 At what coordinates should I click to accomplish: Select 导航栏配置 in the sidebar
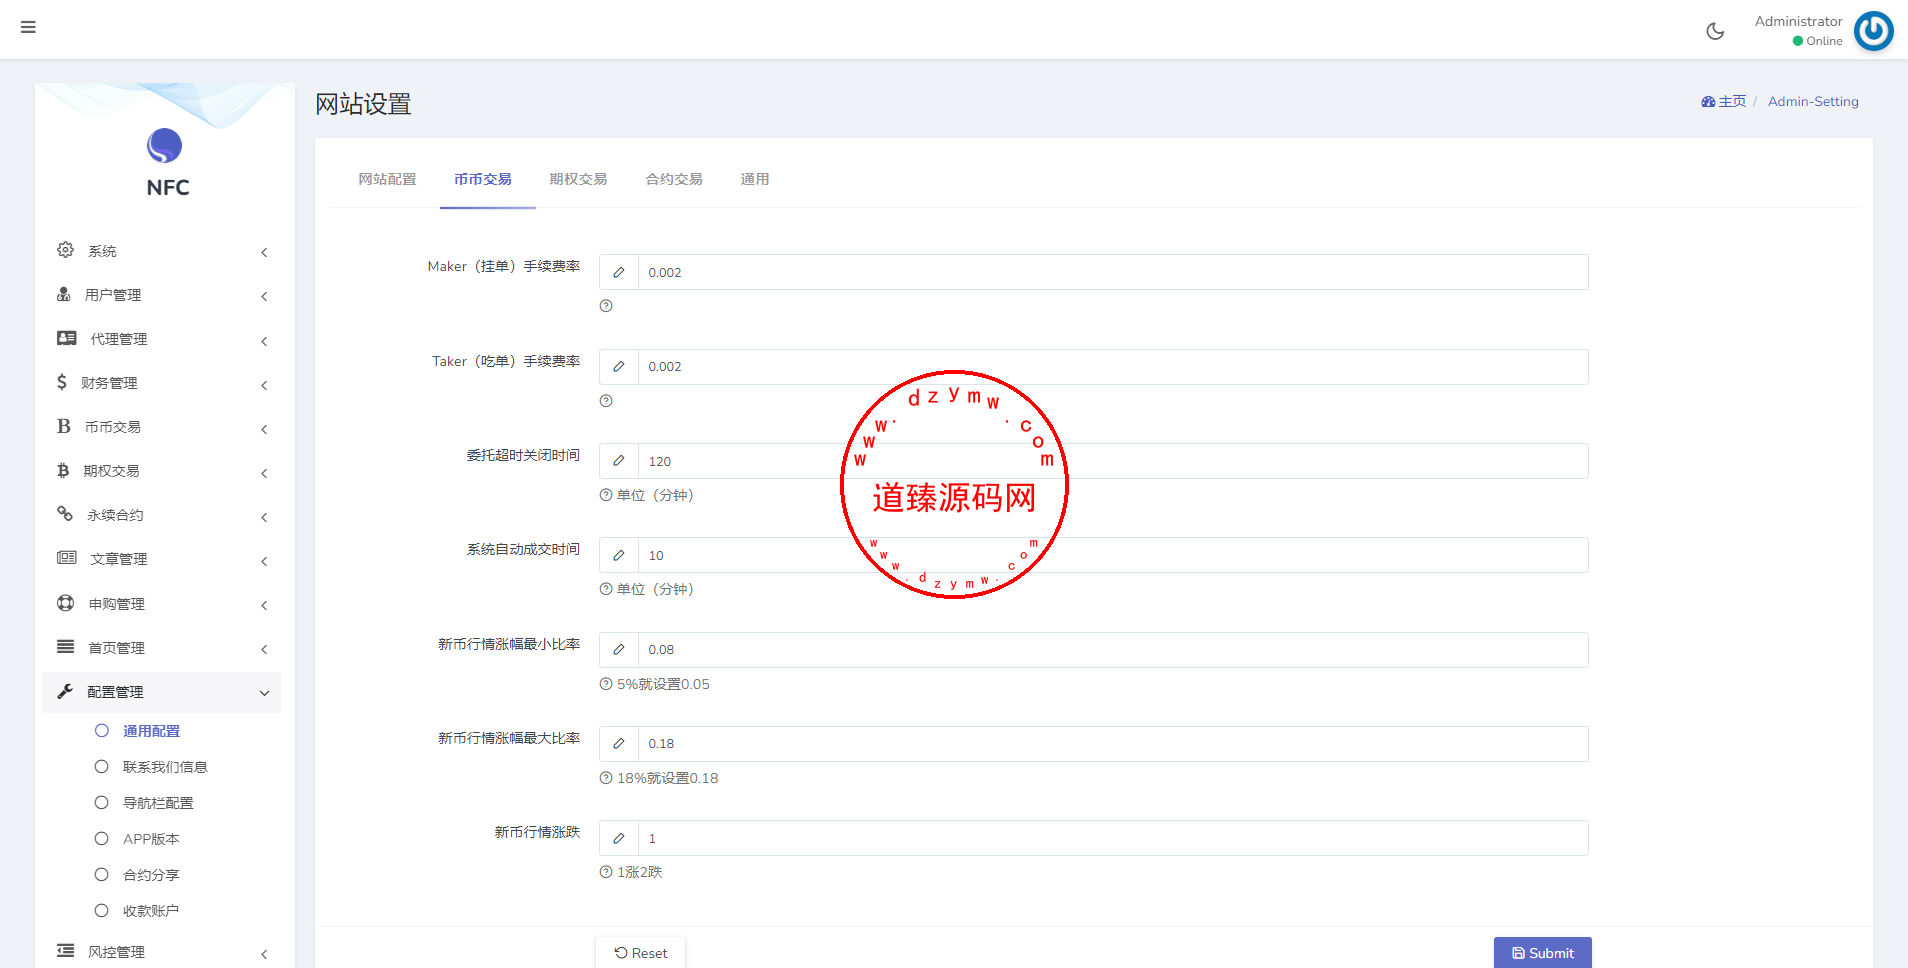(x=158, y=803)
